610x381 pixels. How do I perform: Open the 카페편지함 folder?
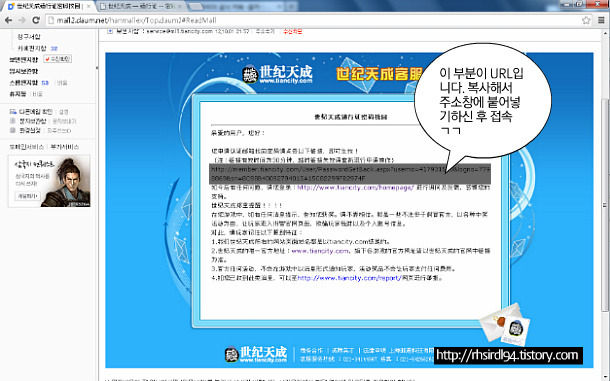point(32,48)
